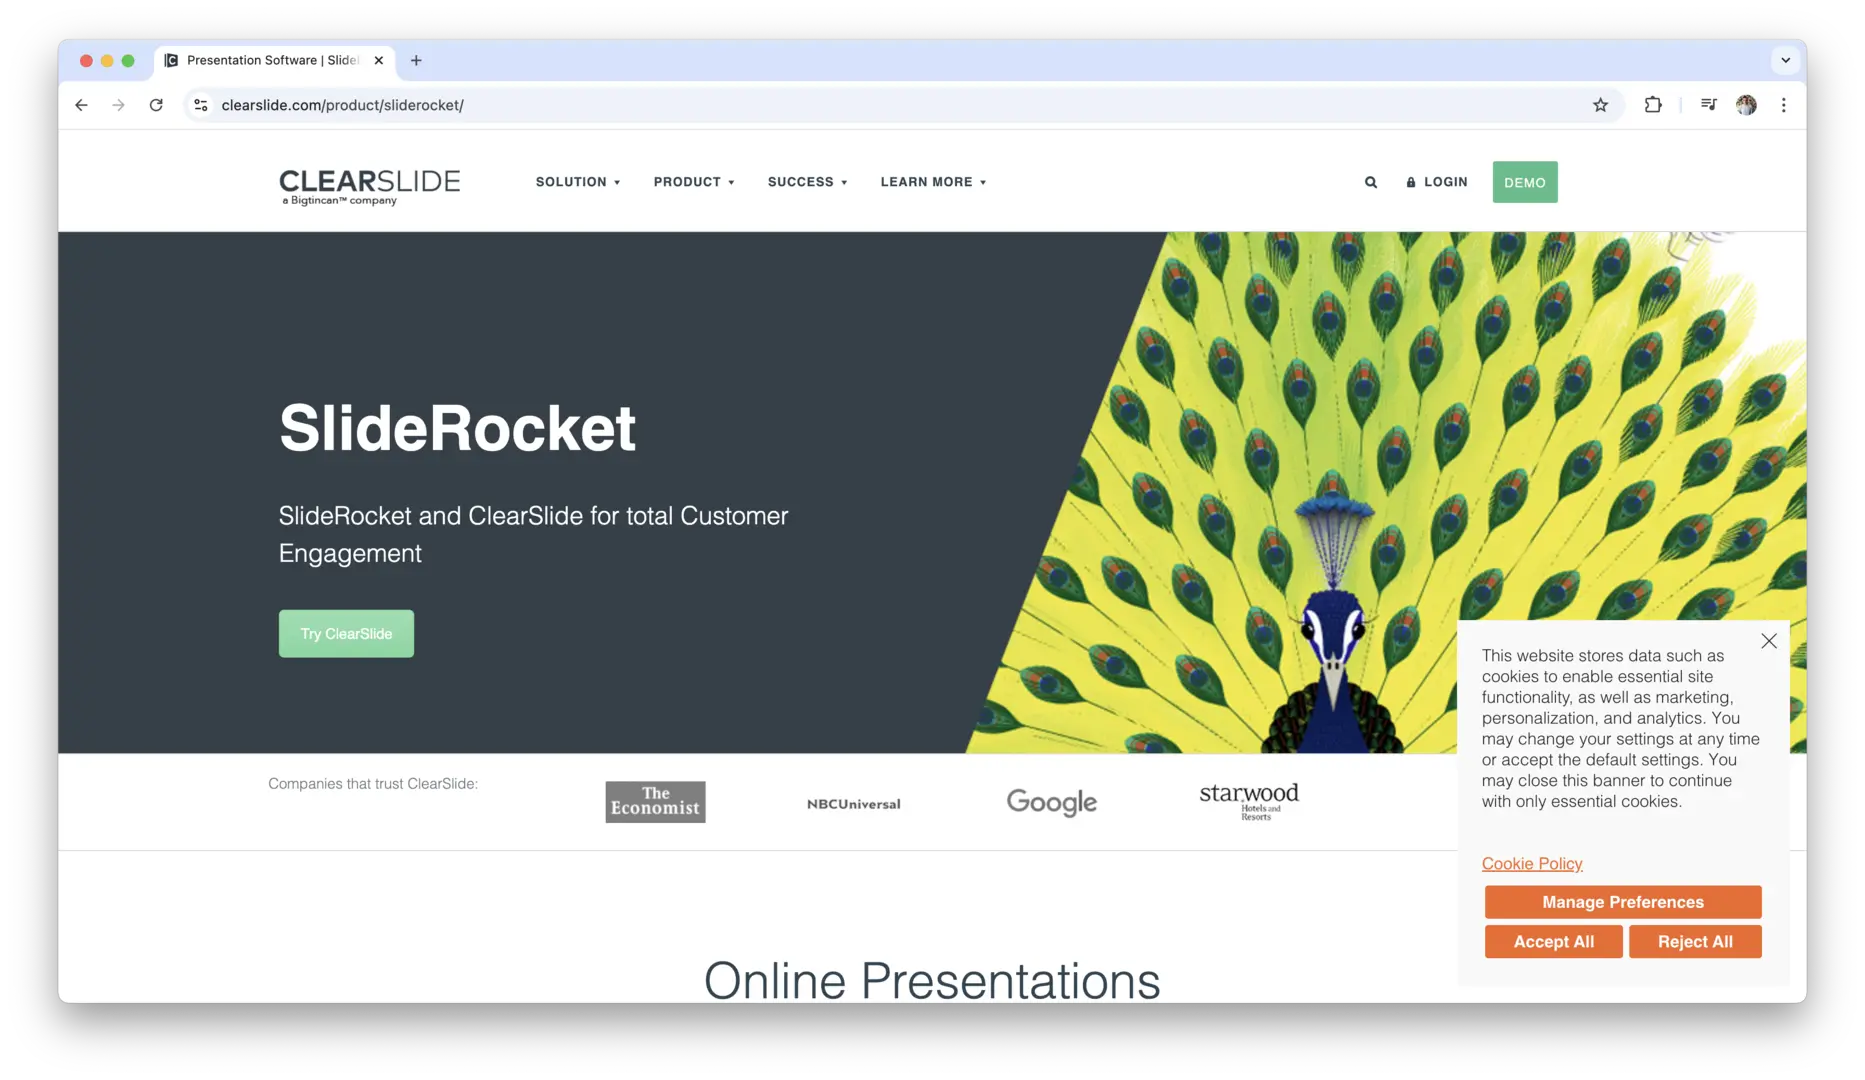Click Reject All cookies button

1694,942
